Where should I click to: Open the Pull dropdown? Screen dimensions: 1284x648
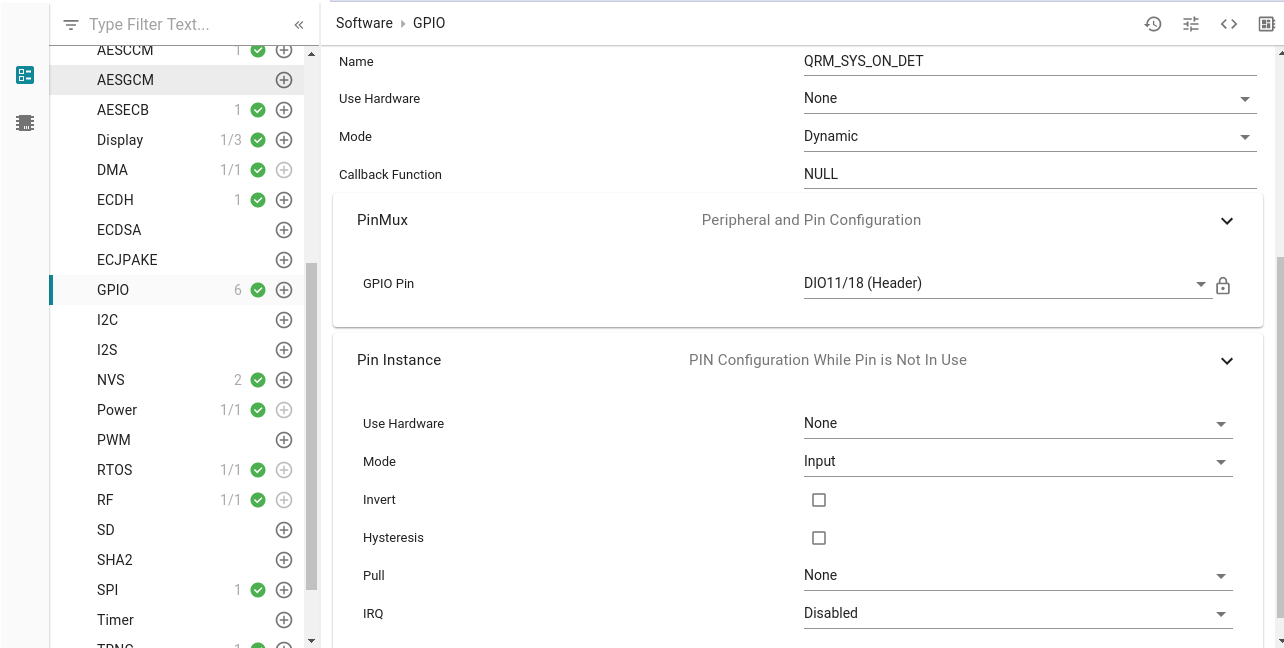[1017, 576]
